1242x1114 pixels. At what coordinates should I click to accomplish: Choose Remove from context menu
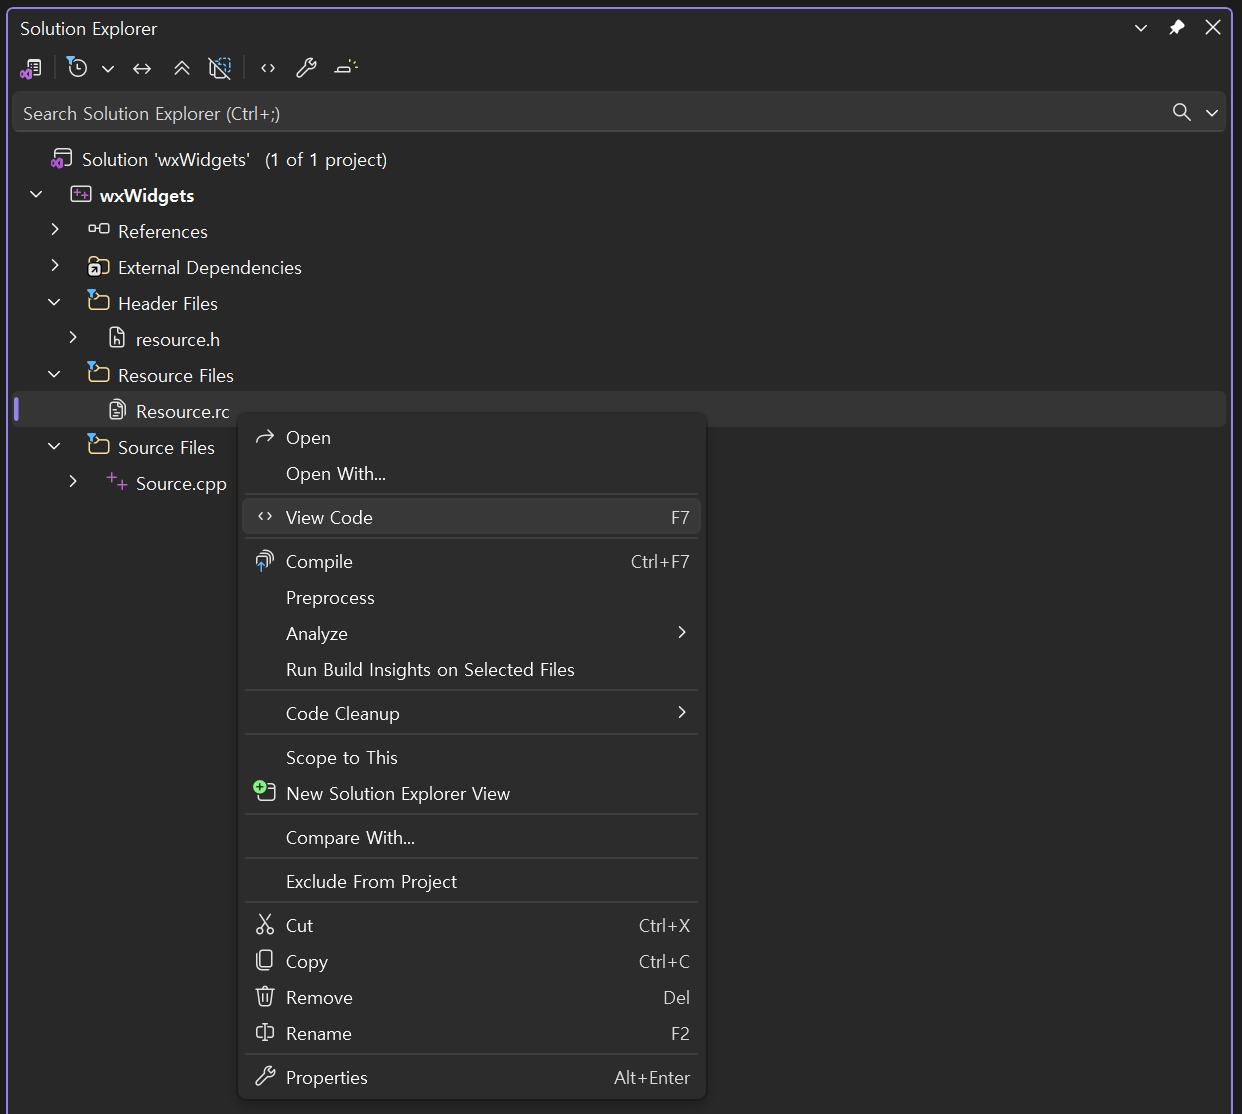point(472,998)
